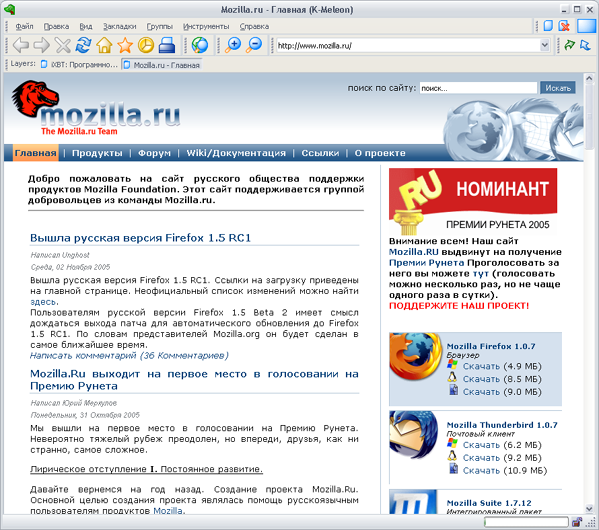Print the page with the printer icon
Image resolution: width=599 pixels, height=530 pixels.
[167, 45]
